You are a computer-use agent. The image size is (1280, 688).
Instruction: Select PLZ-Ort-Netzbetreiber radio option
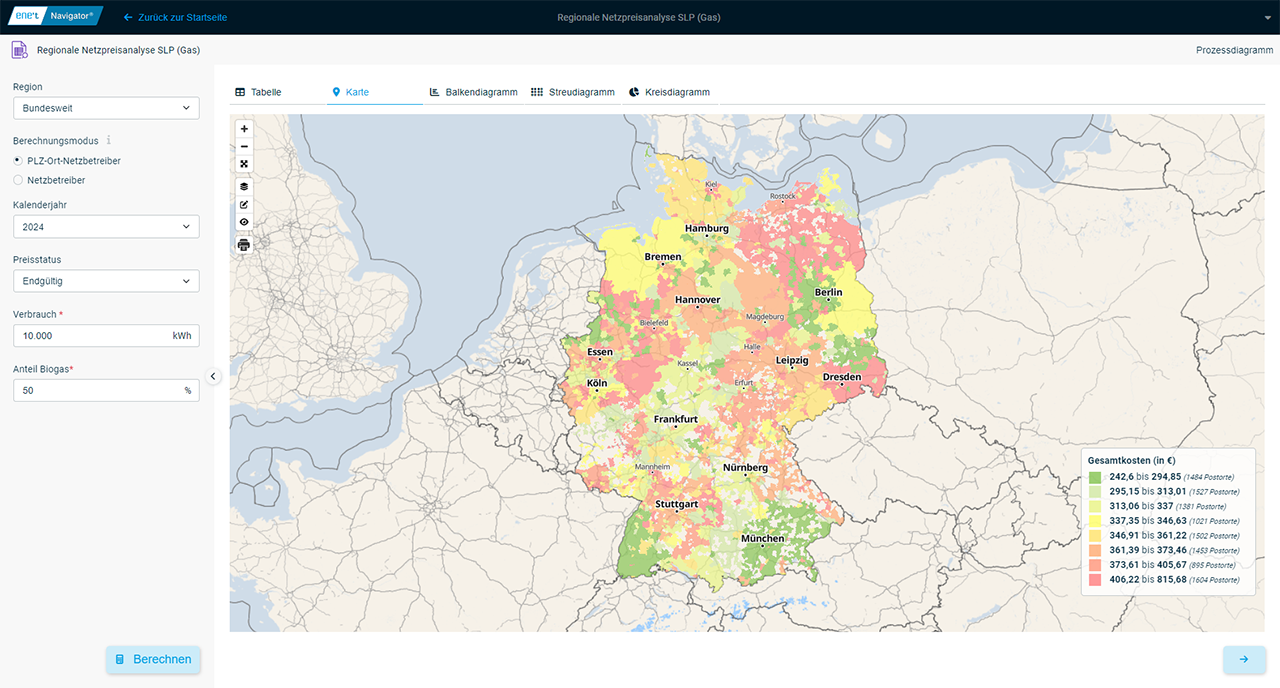[x=18, y=161]
